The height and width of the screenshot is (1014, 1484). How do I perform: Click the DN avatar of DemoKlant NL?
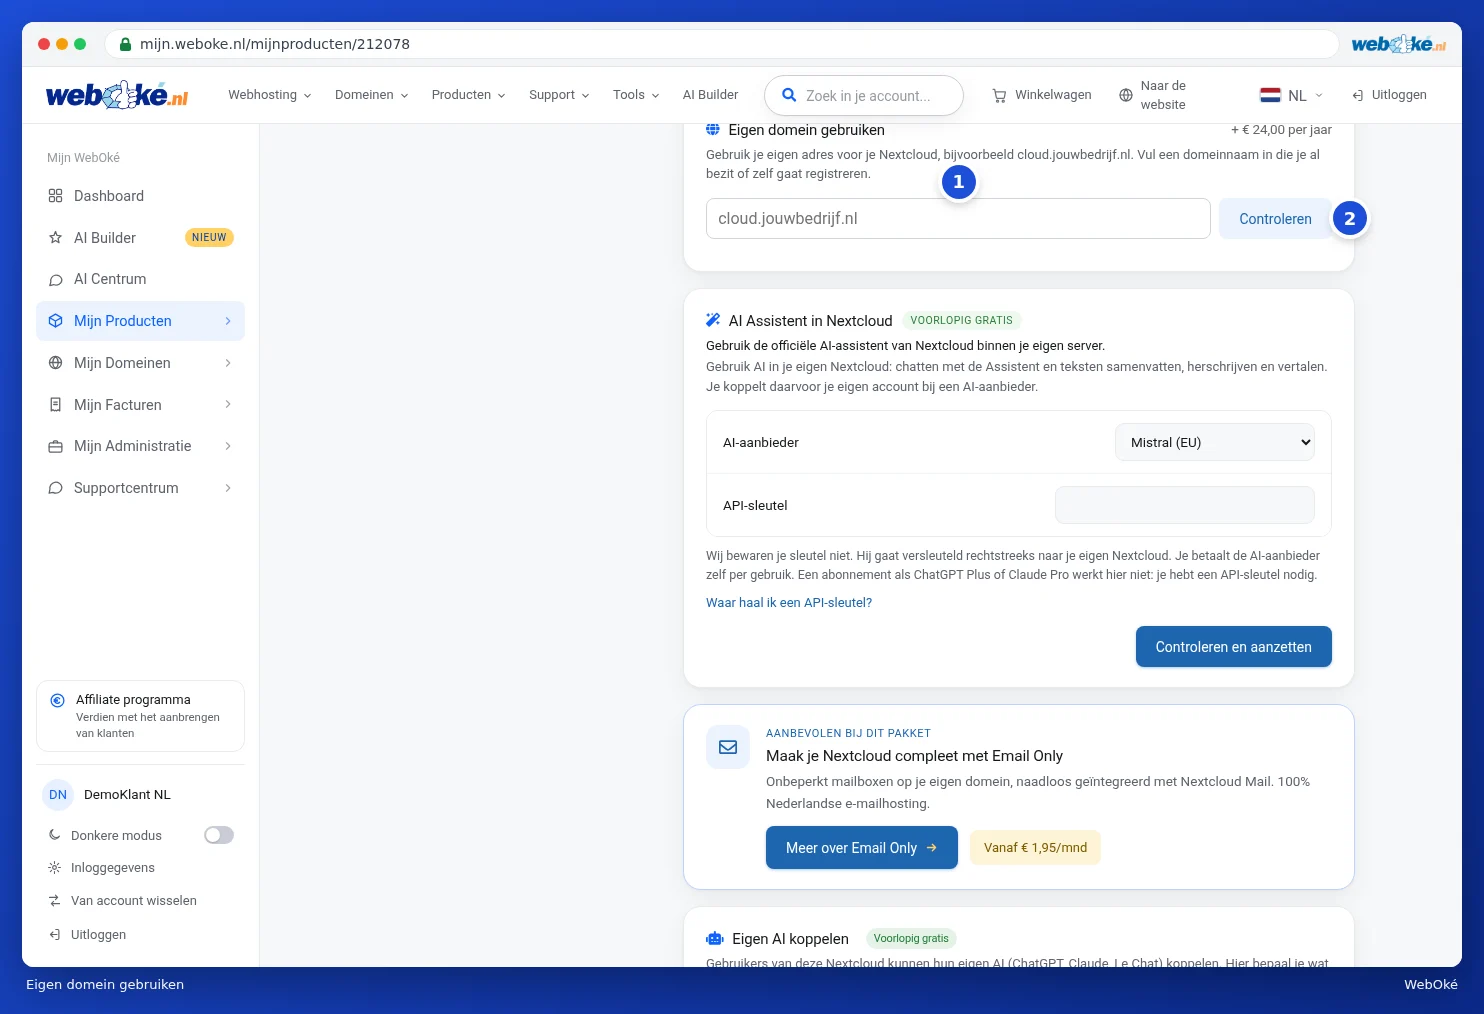58,795
